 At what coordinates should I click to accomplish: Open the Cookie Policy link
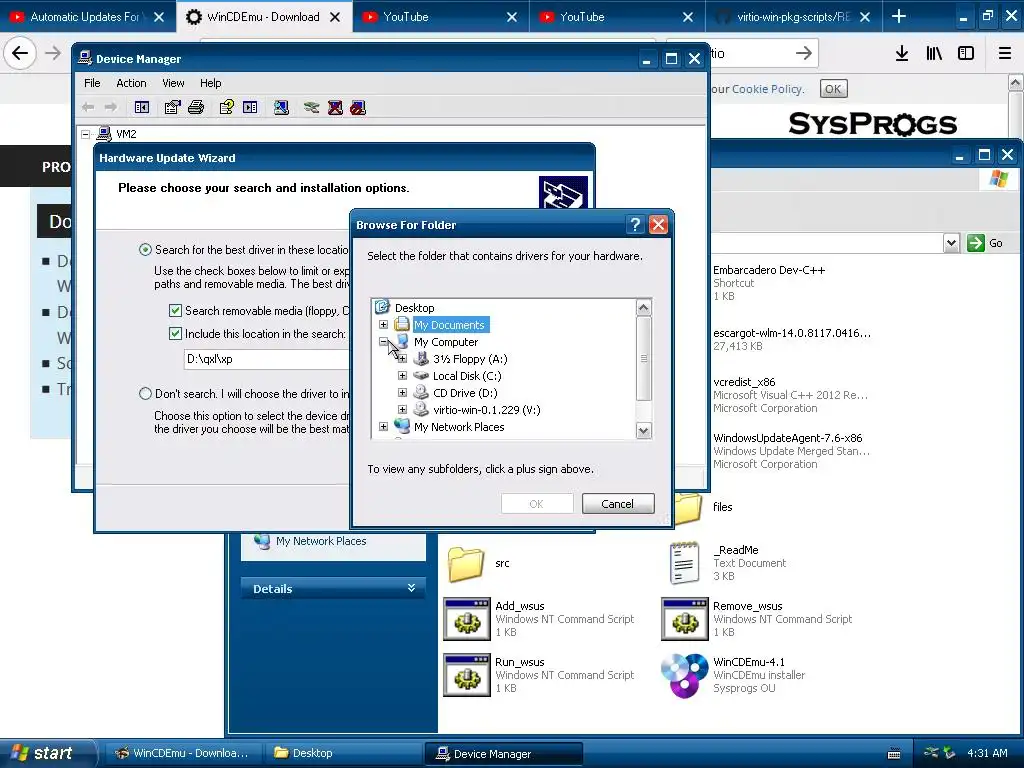coord(767,89)
